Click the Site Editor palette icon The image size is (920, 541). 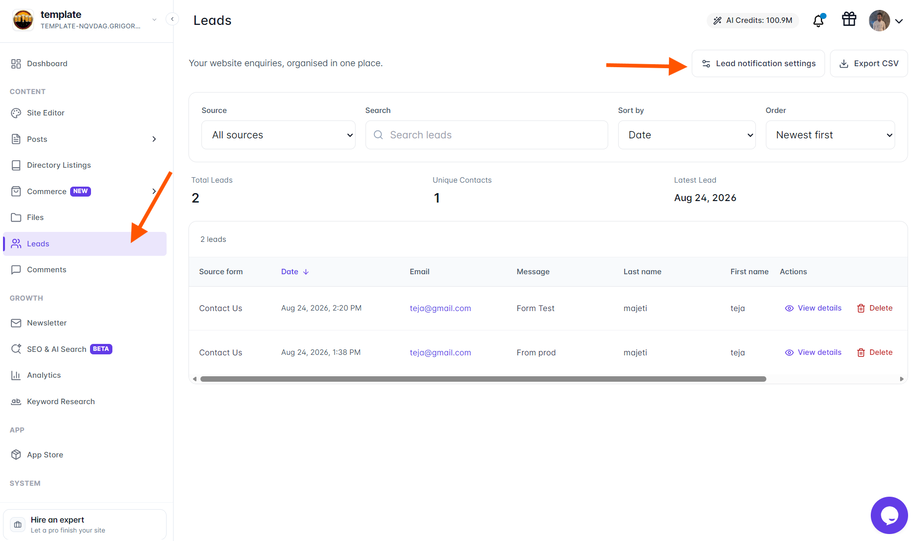point(16,113)
